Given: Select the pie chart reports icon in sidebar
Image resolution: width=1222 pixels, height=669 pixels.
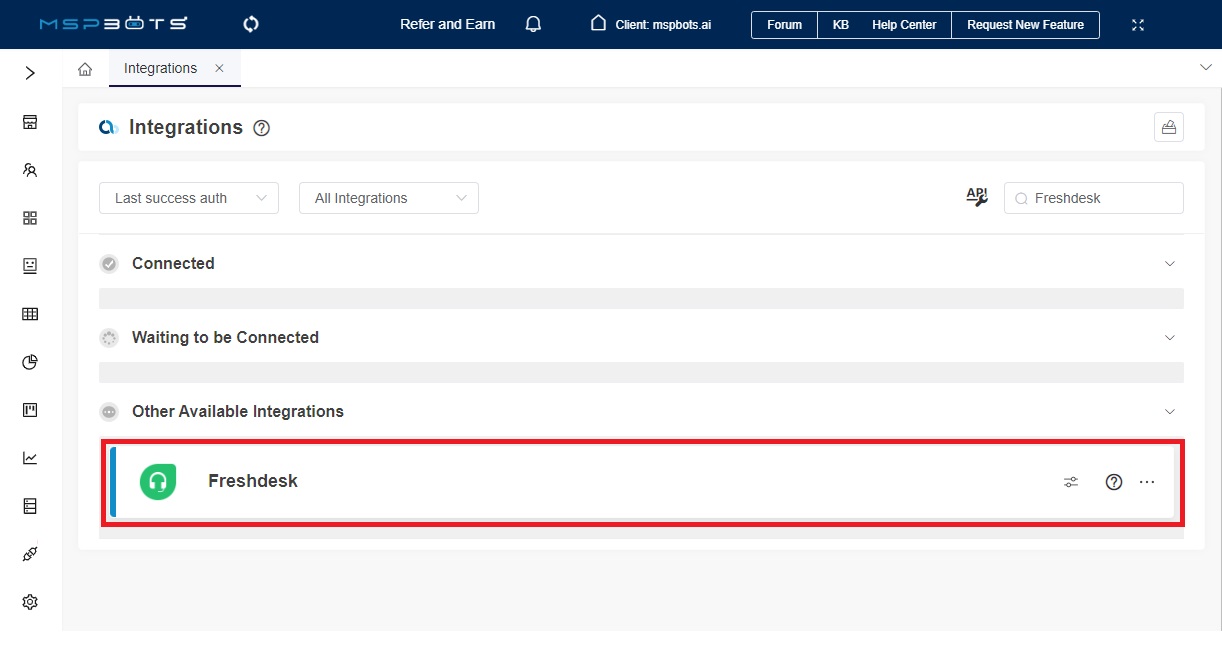Looking at the screenshot, I should [29, 362].
